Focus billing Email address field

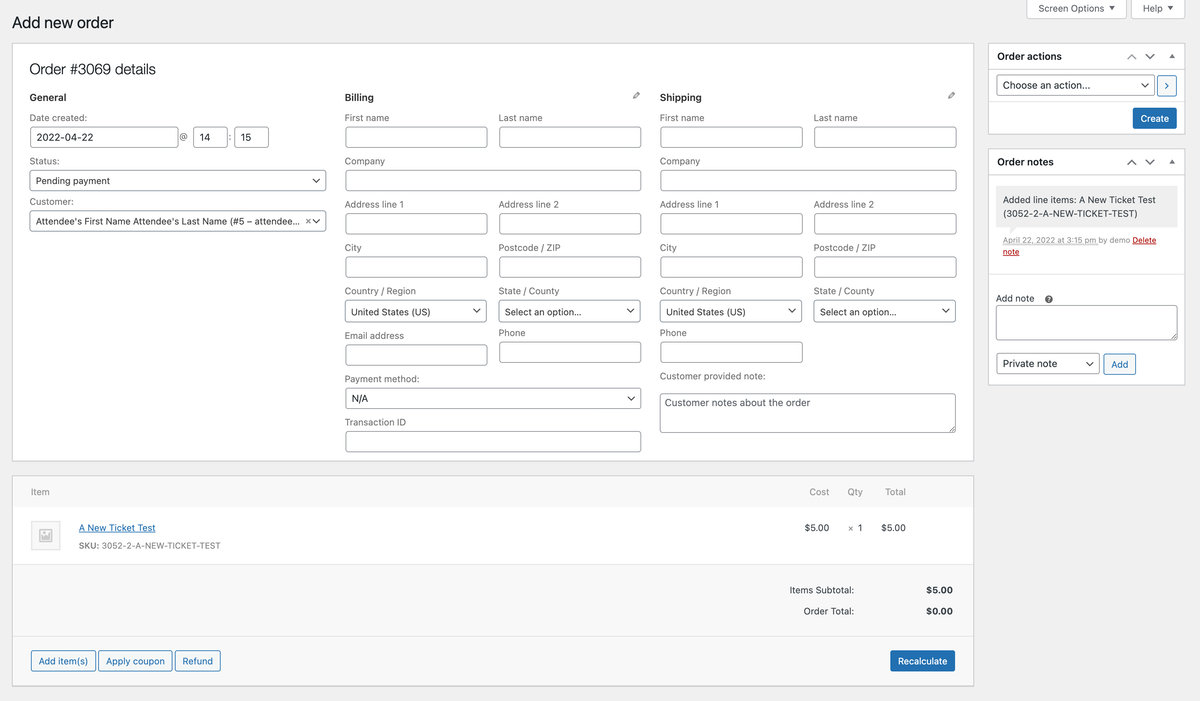click(416, 355)
